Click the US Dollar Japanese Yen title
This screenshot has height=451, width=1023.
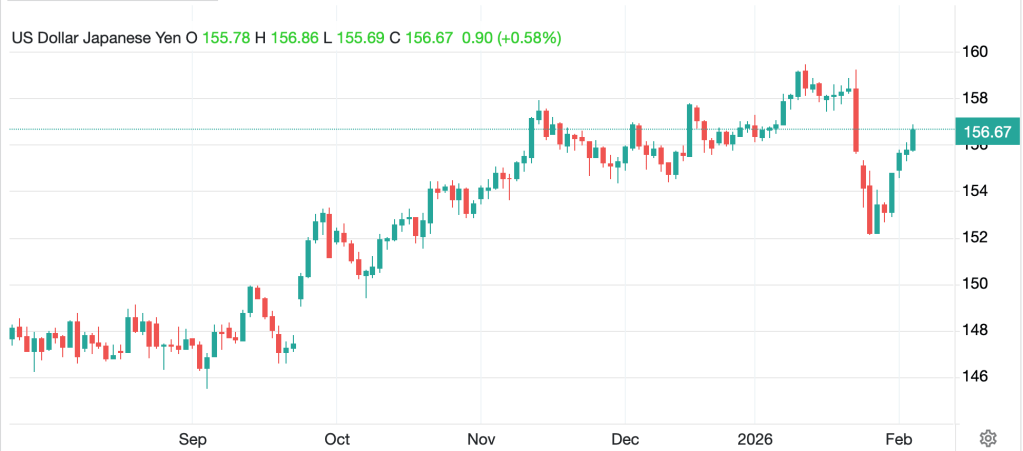coord(97,38)
